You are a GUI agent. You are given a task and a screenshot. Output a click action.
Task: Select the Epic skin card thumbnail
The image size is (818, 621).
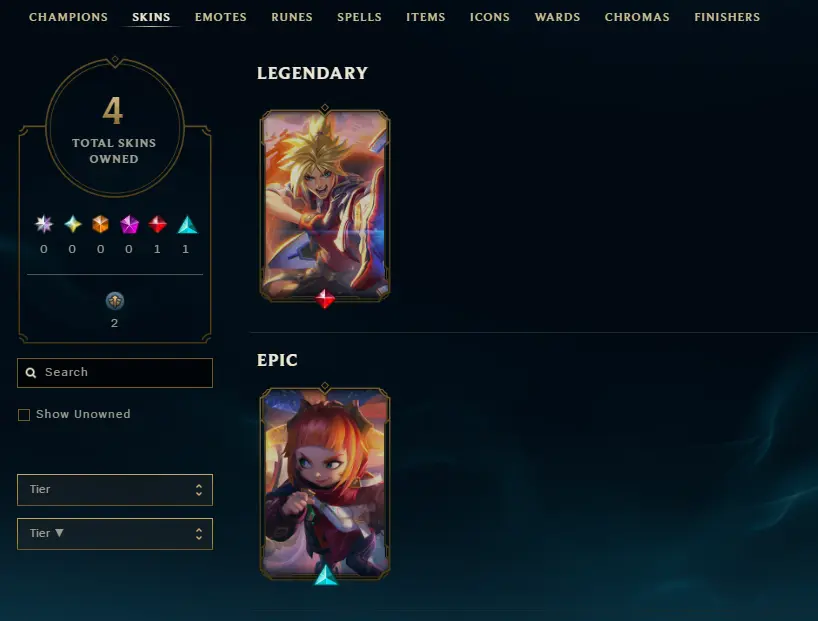point(324,483)
